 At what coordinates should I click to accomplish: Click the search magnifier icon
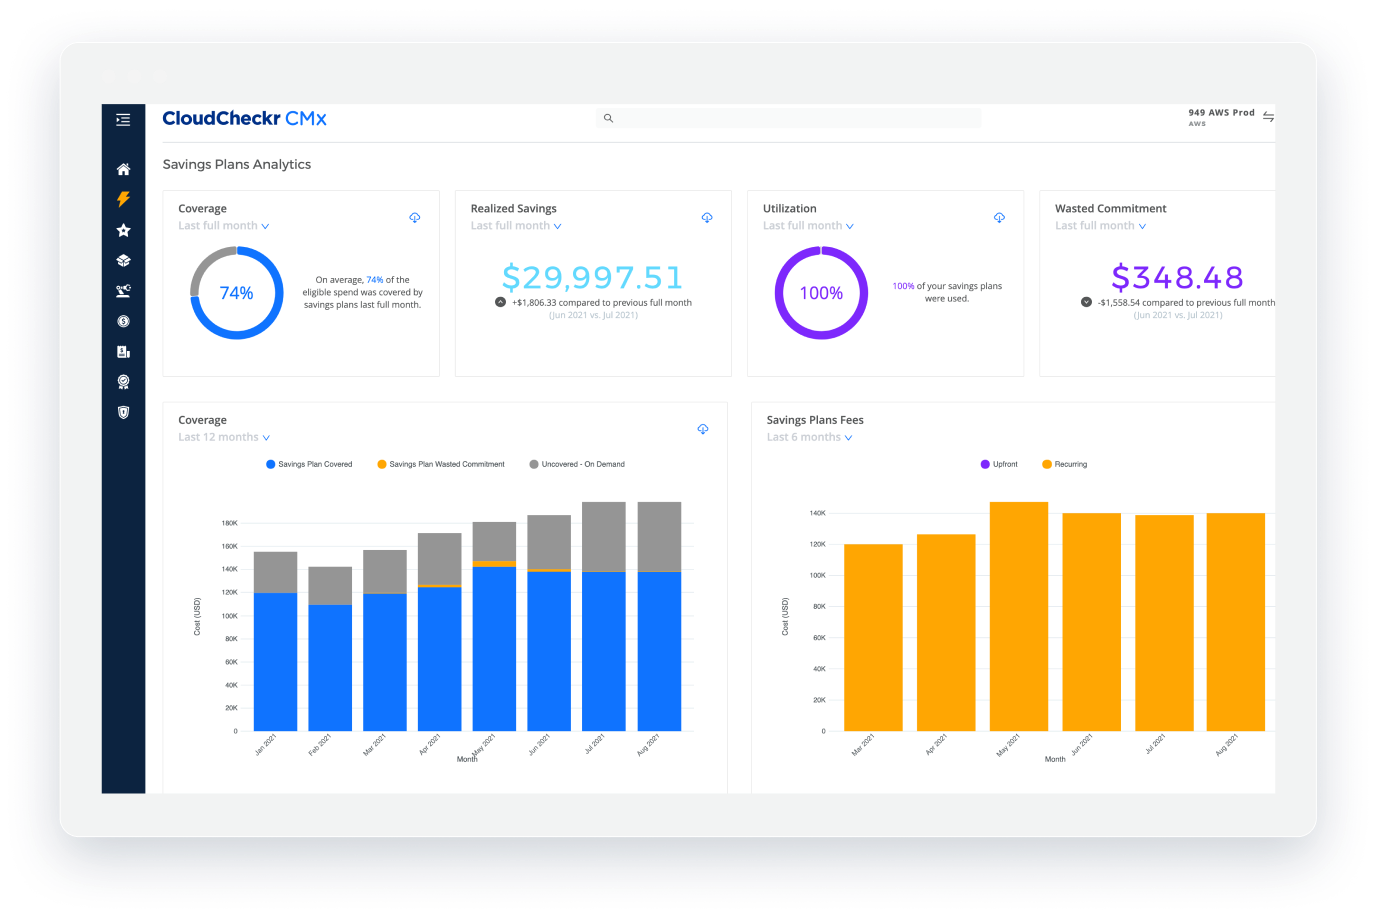[x=608, y=118]
